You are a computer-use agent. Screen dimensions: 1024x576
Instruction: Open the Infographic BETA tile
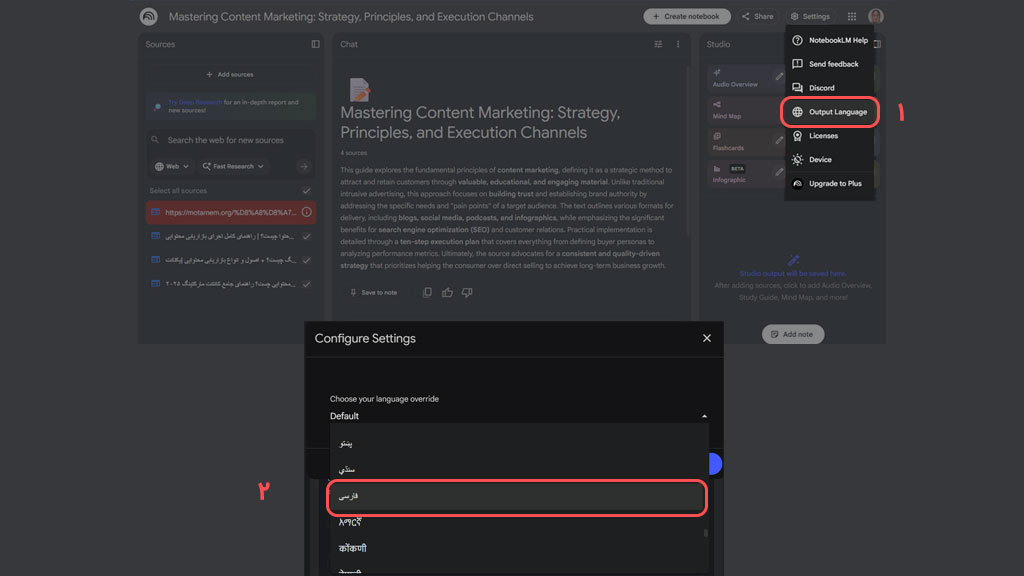click(x=744, y=174)
